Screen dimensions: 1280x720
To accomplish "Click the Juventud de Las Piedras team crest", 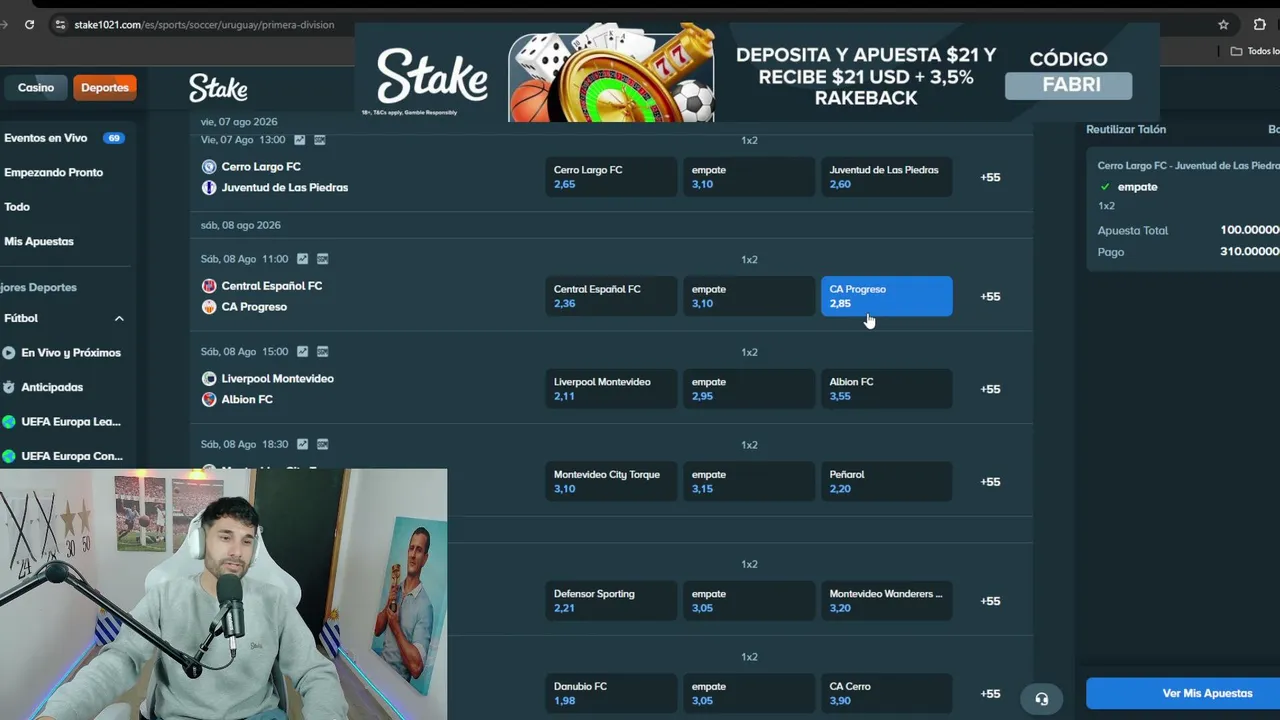I will (x=209, y=187).
